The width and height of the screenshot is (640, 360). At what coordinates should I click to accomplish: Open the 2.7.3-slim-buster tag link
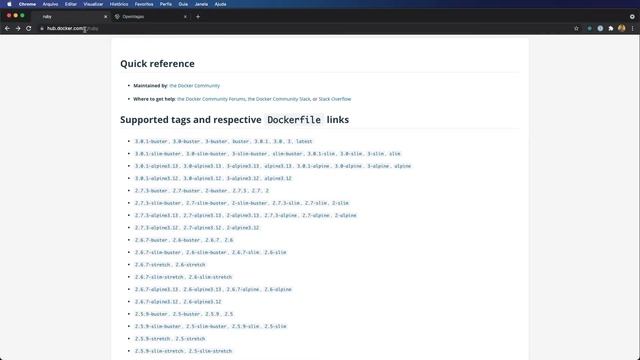tap(158, 203)
